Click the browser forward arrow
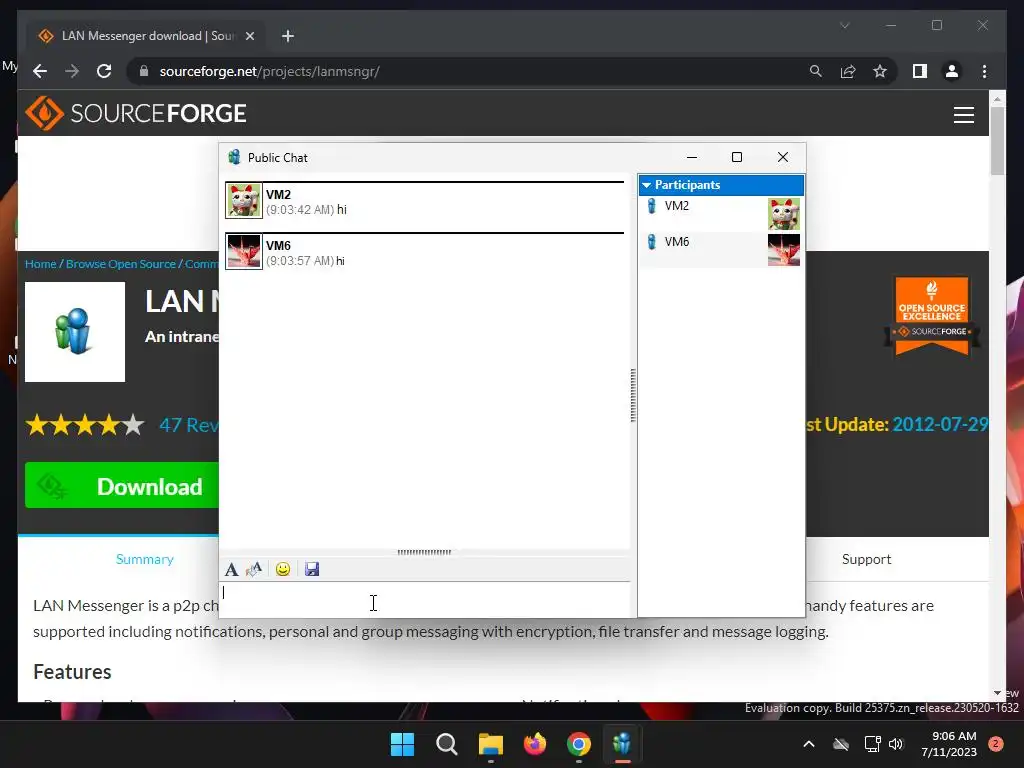 [x=72, y=71]
